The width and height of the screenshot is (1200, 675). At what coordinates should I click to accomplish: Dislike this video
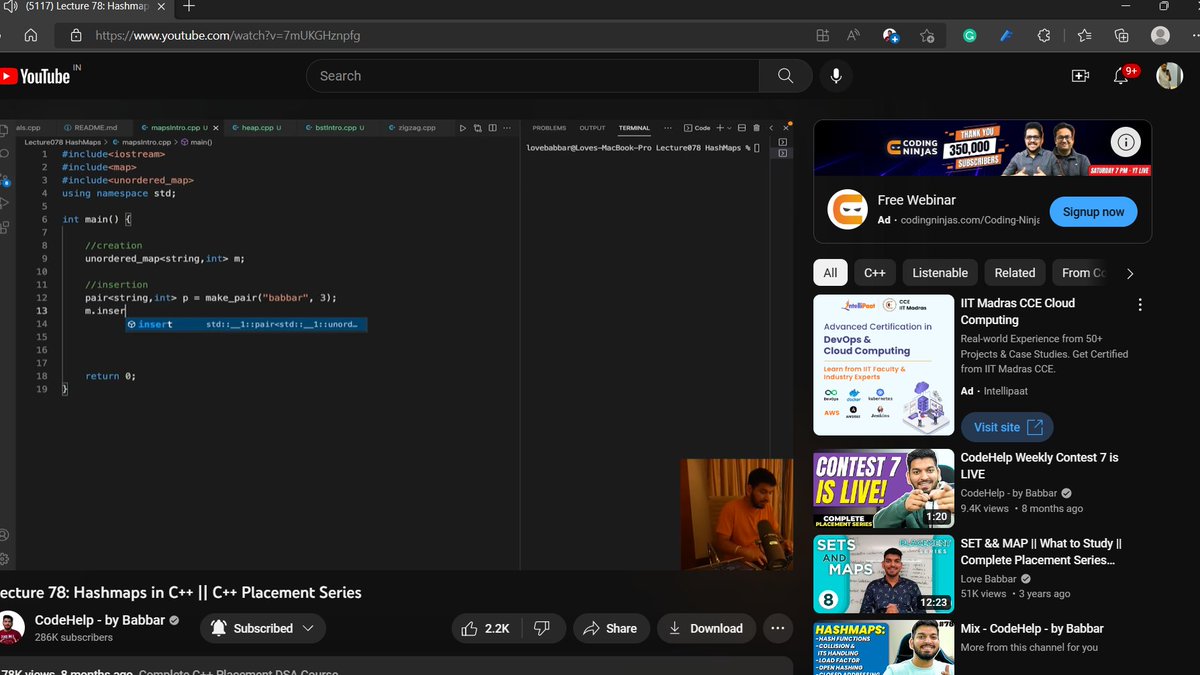542,628
